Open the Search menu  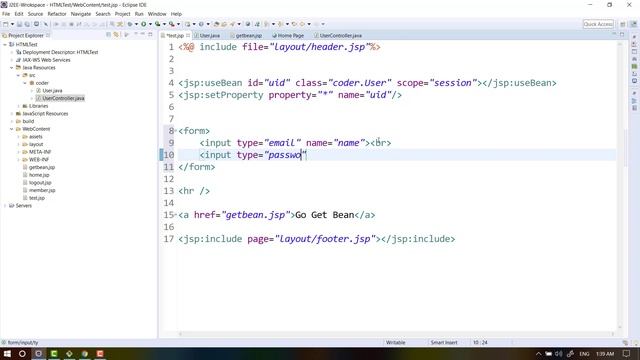click(103, 14)
